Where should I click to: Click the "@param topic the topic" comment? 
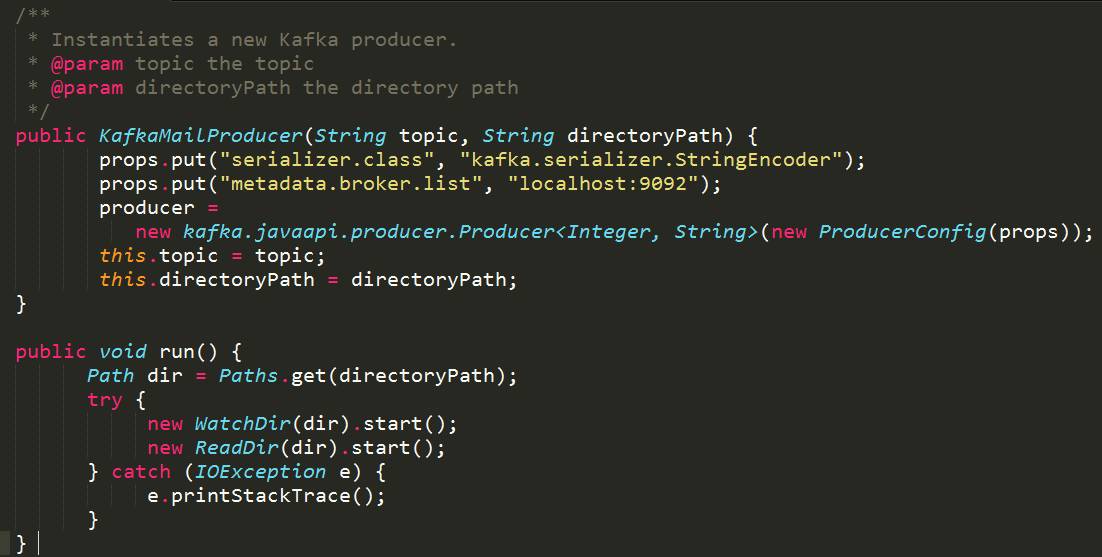click(x=182, y=64)
